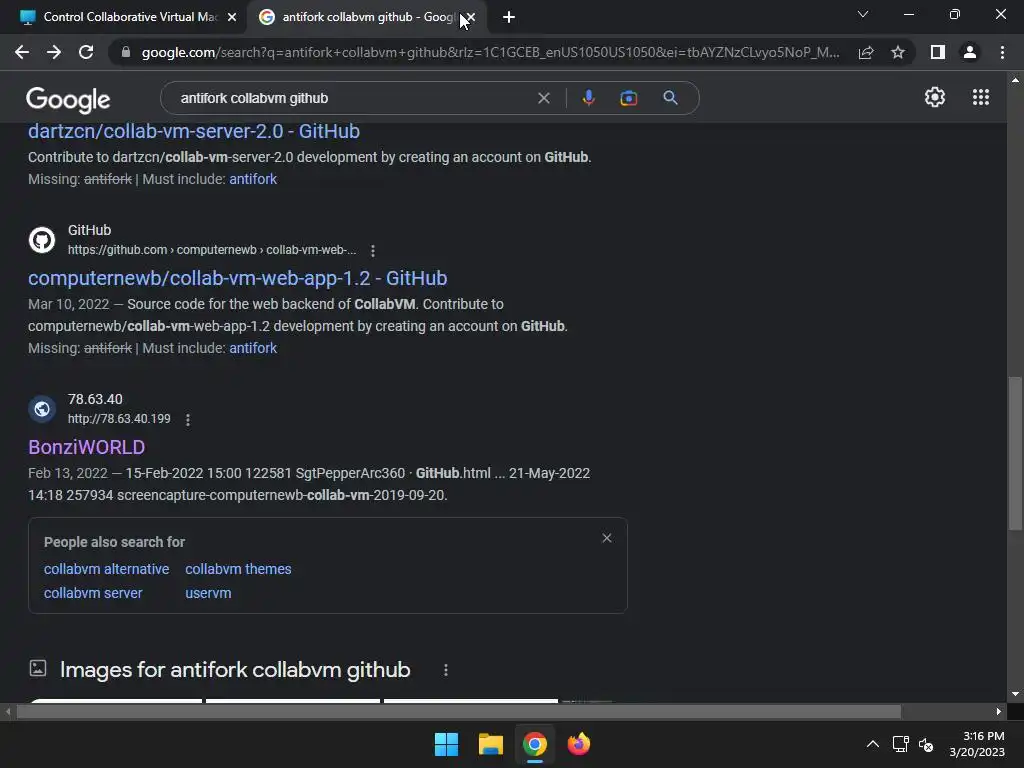Image resolution: width=1024 pixels, height=768 pixels.
Task: Open the Chrome side panel
Action: click(x=938, y=52)
